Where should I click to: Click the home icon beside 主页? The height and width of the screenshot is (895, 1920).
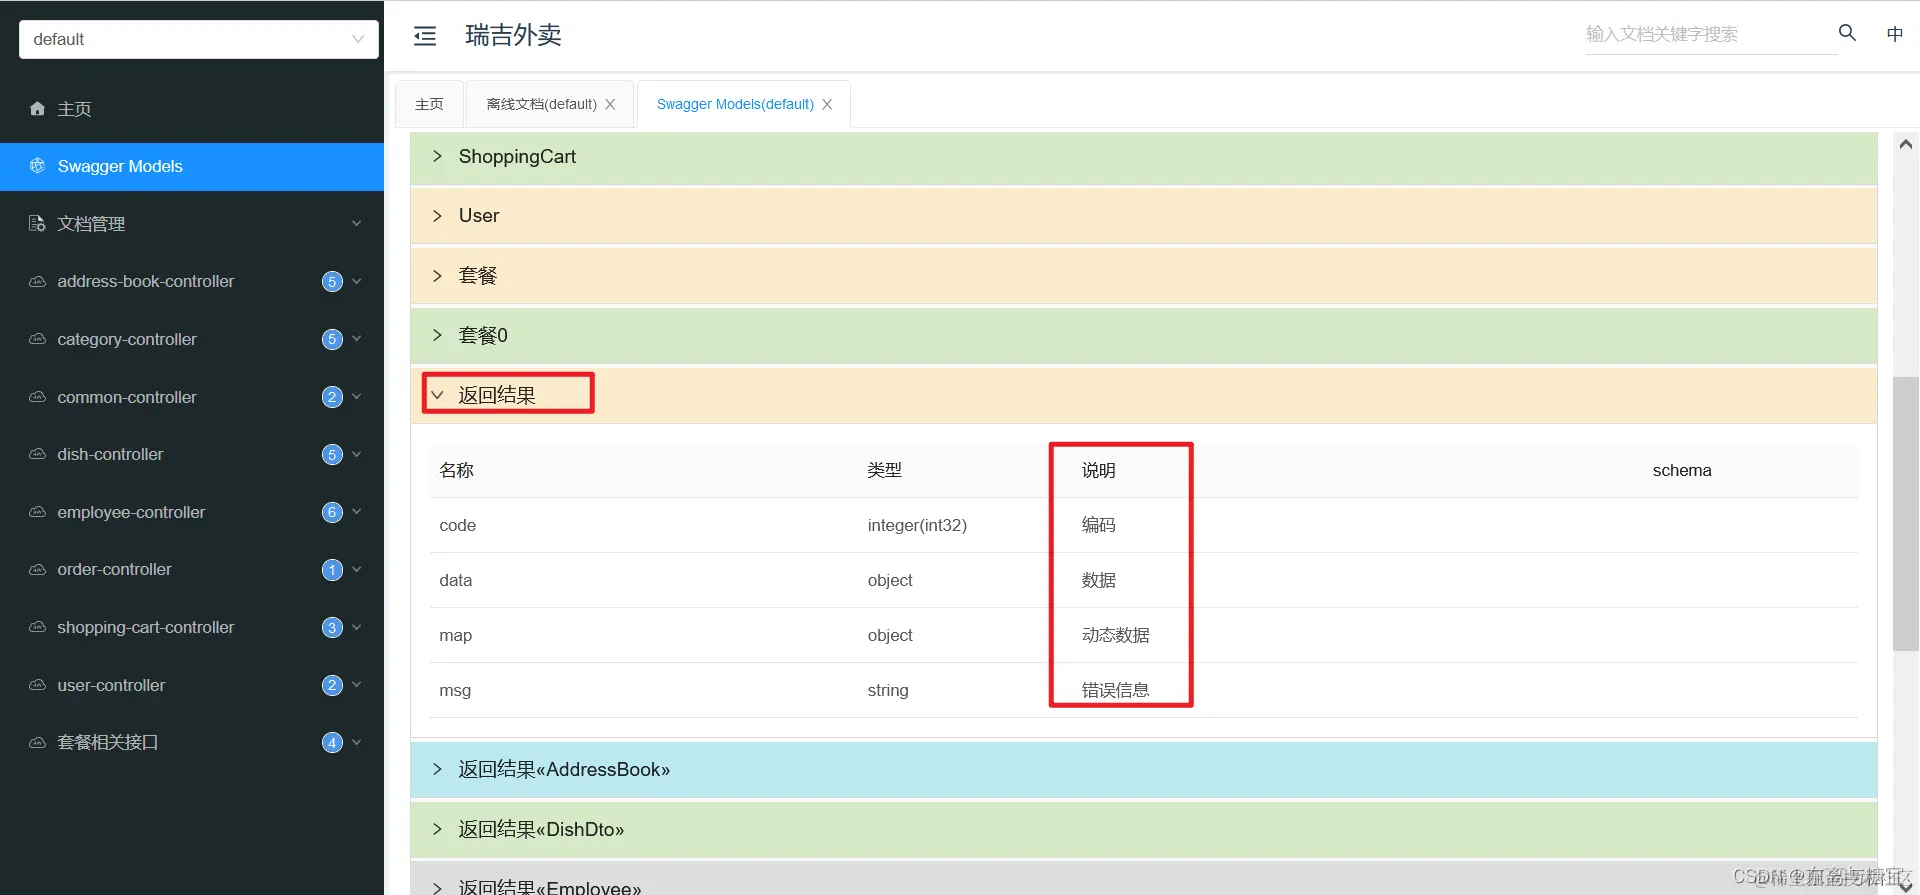(x=37, y=108)
